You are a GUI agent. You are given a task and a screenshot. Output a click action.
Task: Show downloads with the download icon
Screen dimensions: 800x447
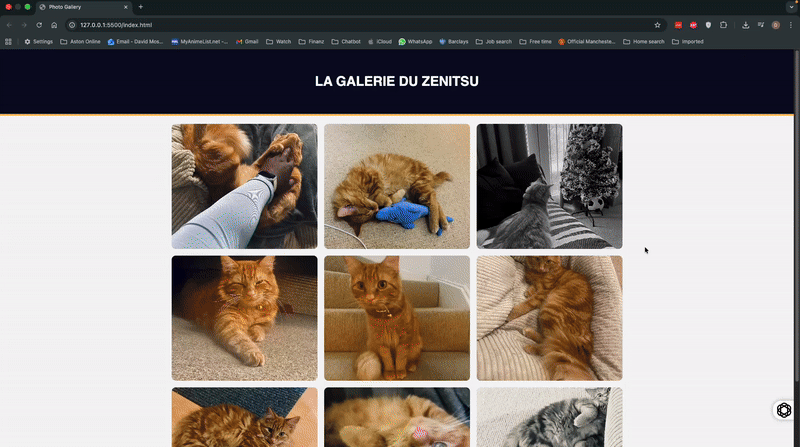(745, 25)
